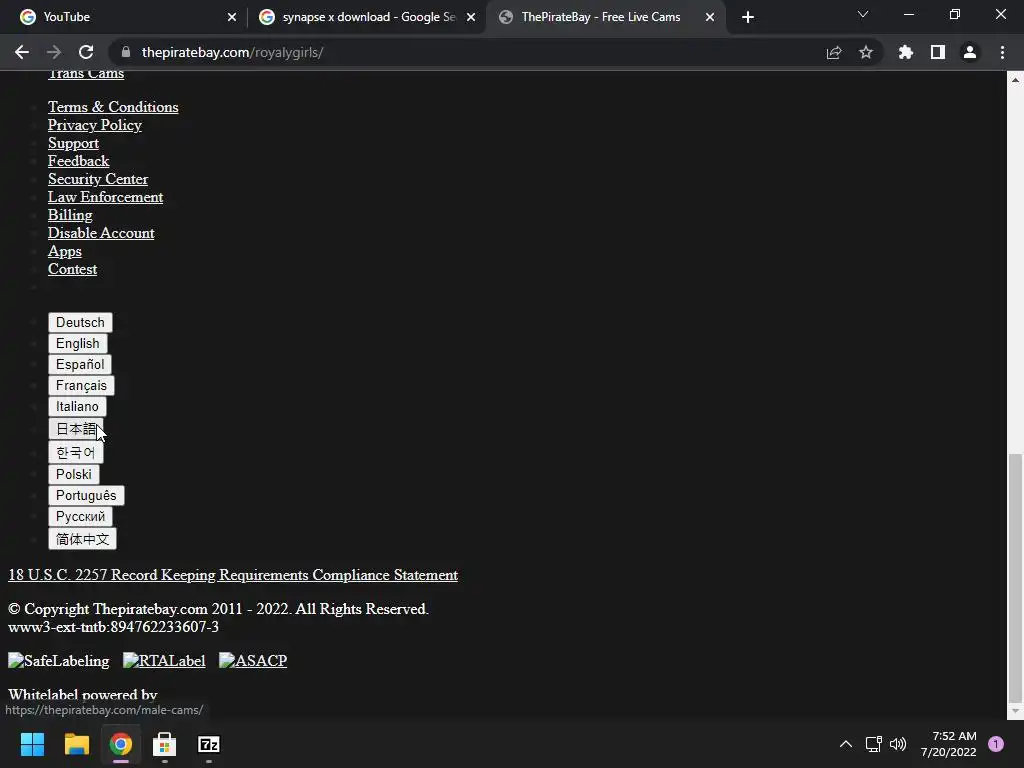Click the scrollbar up arrow
The height and width of the screenshot is (768, 1024).
[x=1015, y=80]
